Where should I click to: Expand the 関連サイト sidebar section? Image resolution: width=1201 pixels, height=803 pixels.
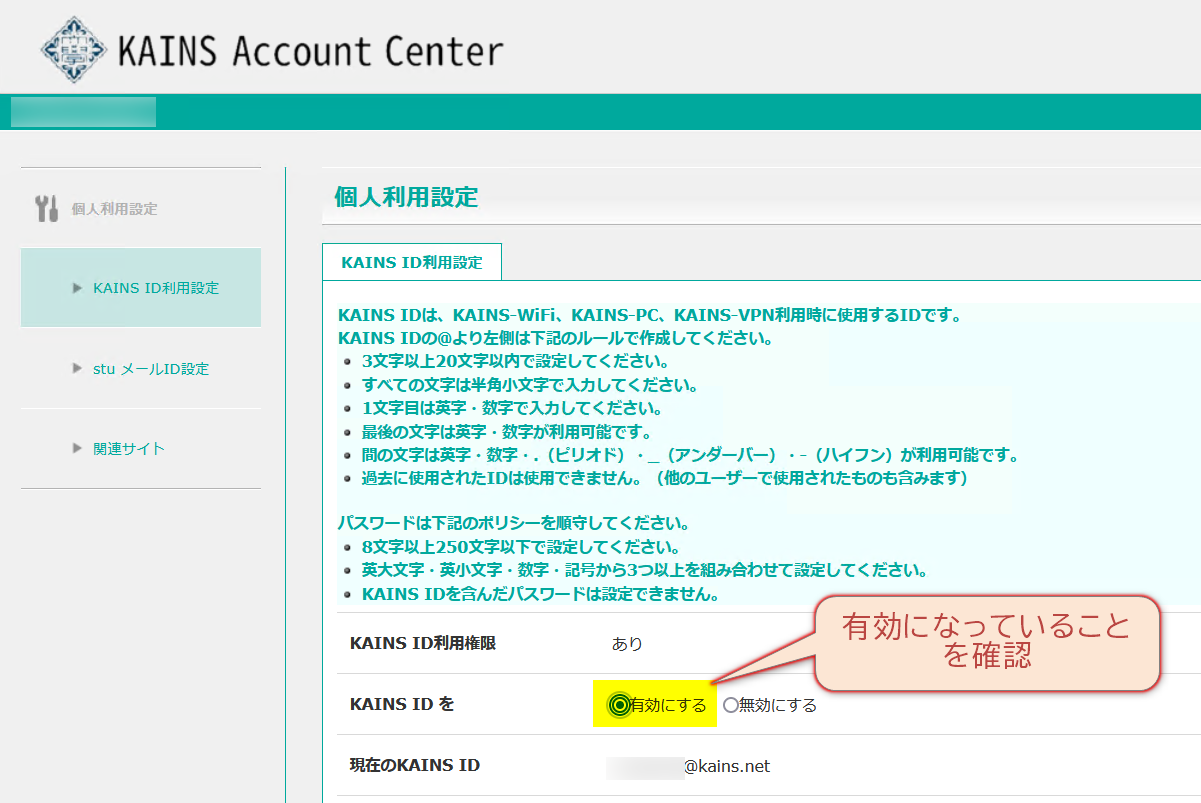tap(130, 448)
